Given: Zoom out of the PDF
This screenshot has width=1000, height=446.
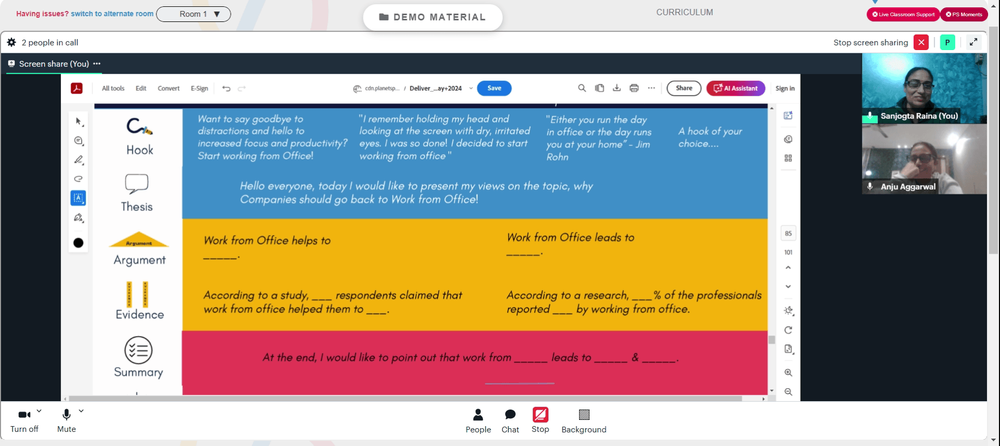Looking at the screenshot, I should 788,392.
